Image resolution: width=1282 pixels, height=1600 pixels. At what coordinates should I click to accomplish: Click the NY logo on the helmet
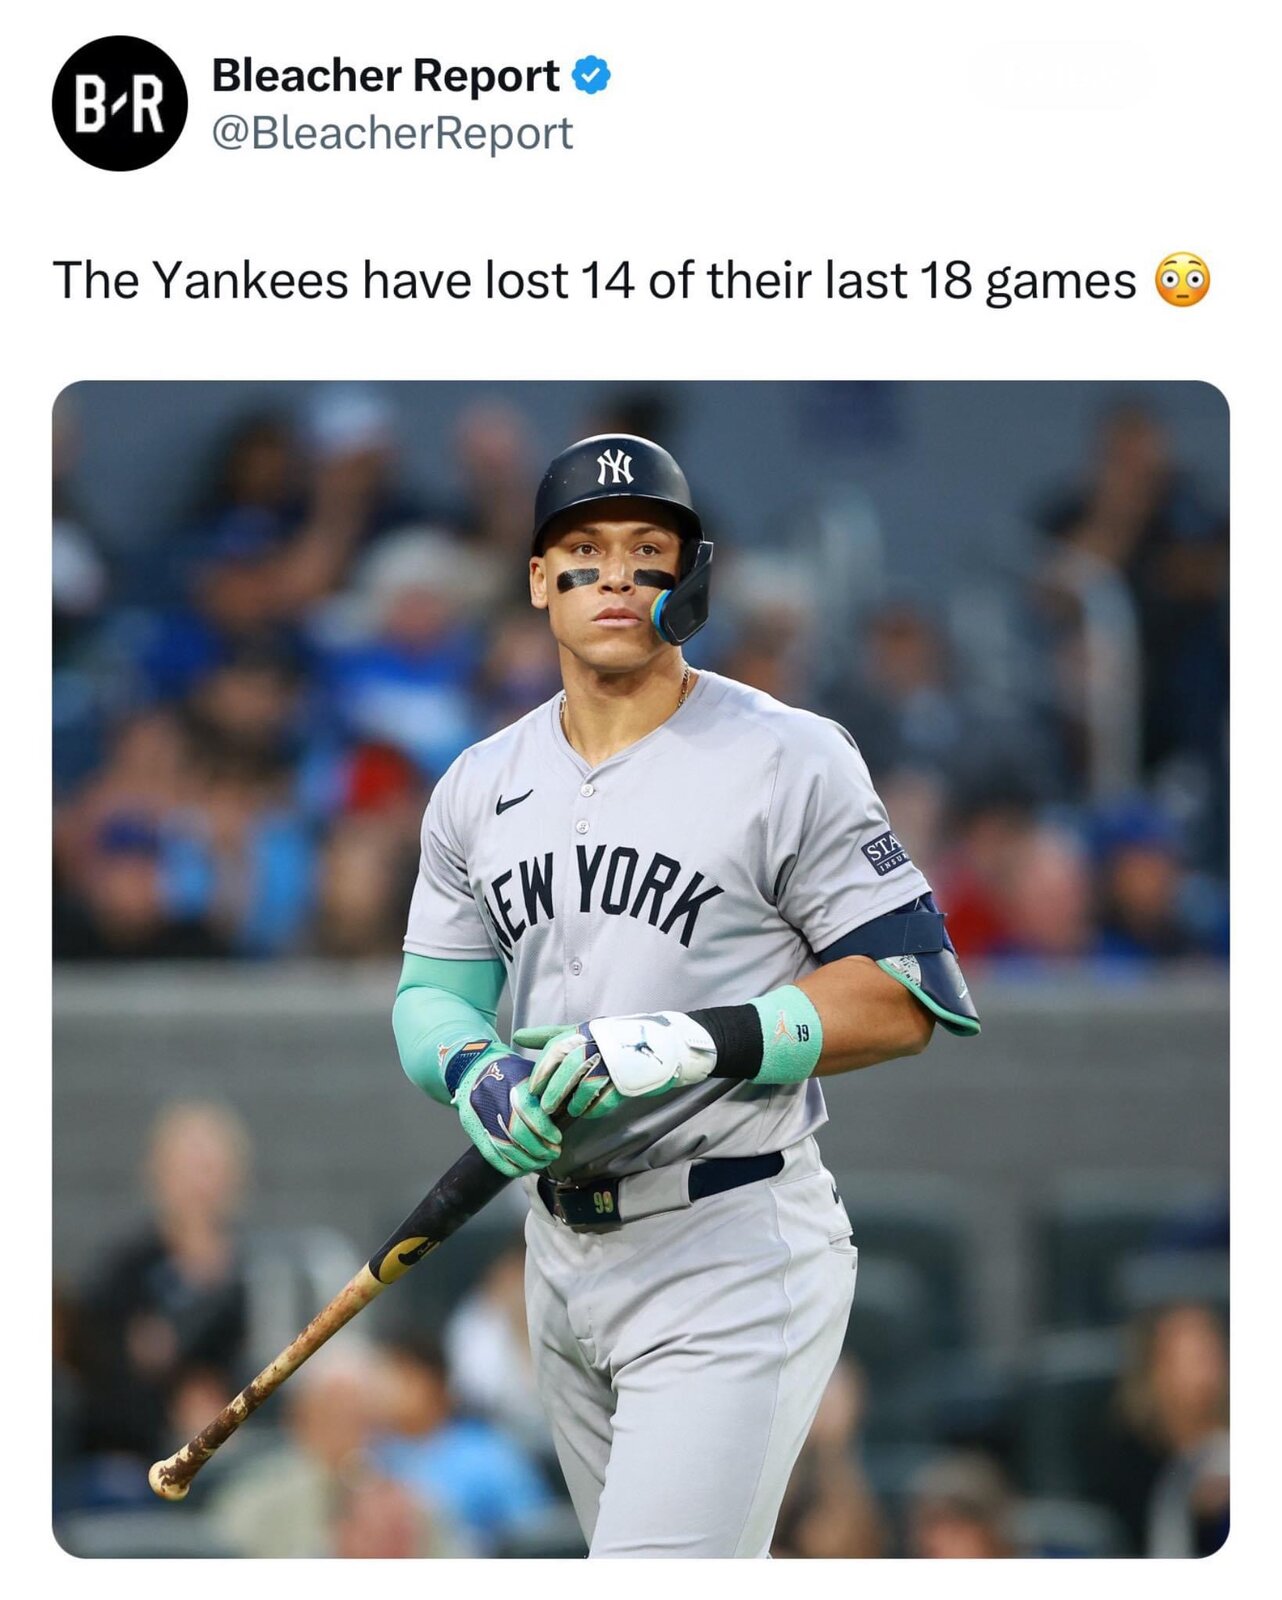(615, 466)
